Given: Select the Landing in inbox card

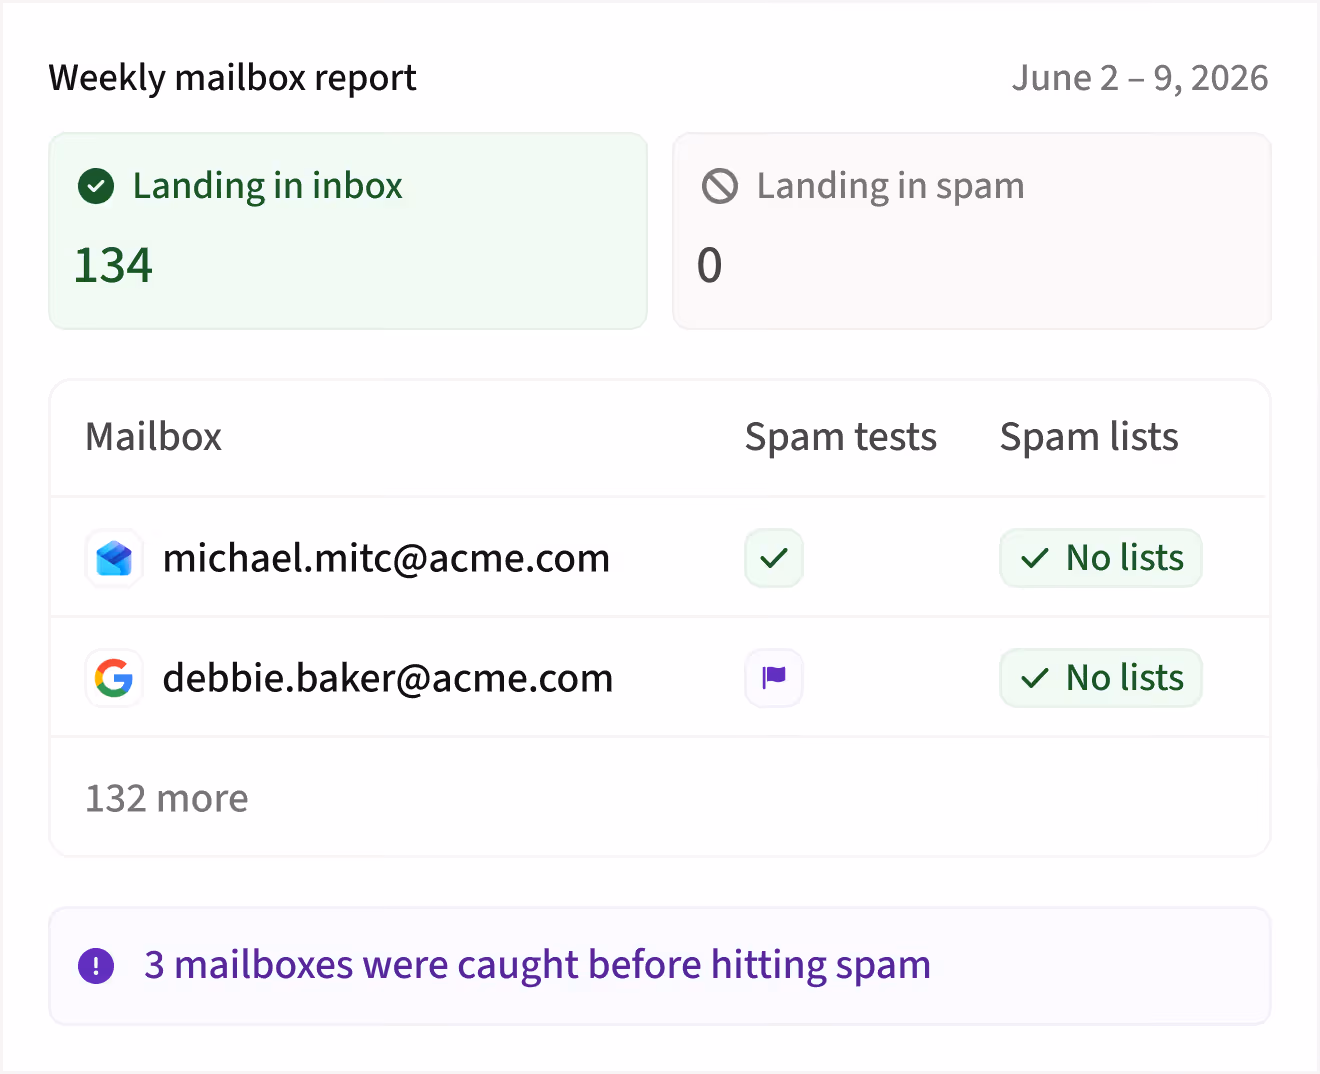Looking at the screenshot, I should pos(348,231).
